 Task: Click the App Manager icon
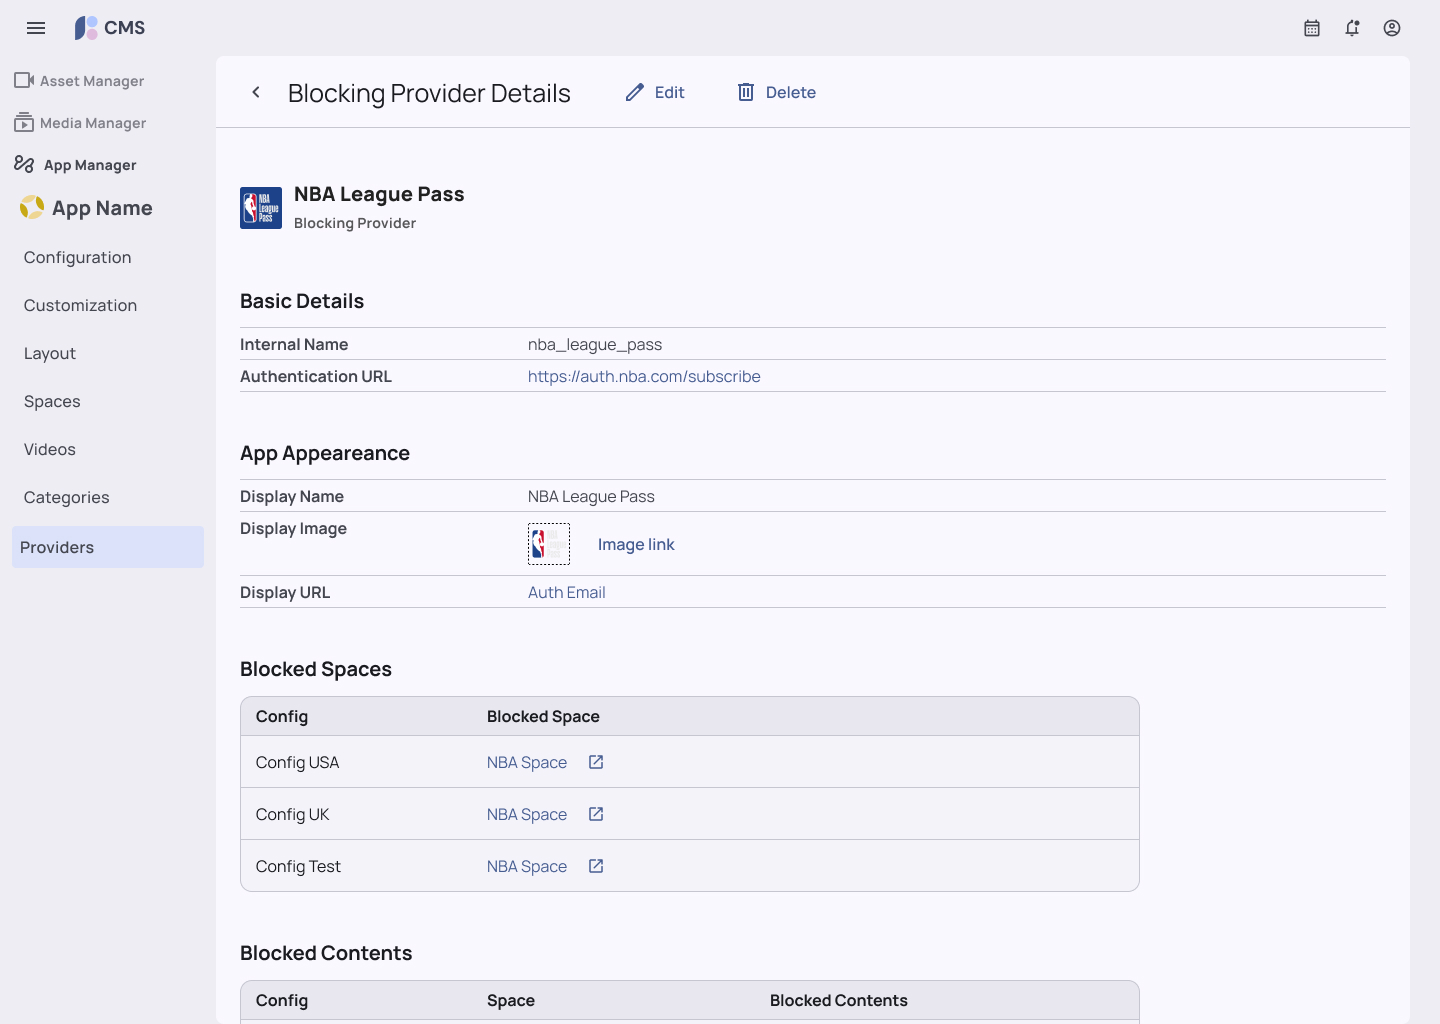pos(24,164)
